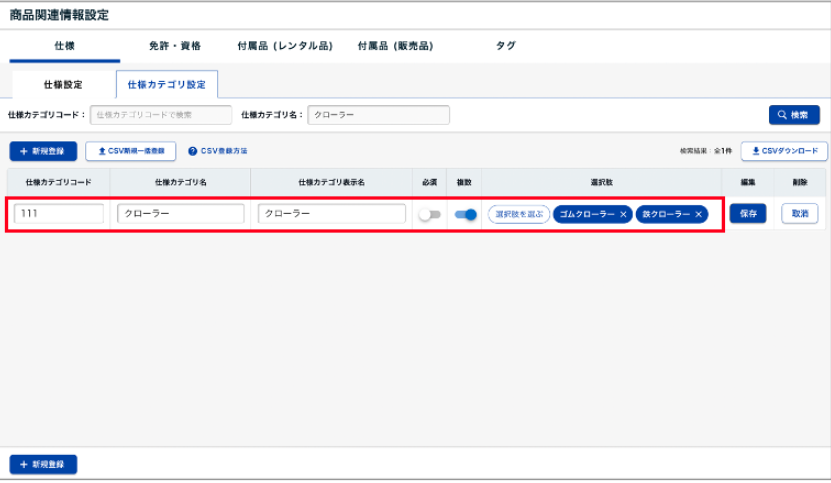
Task: Click the CSVダウンロード download button
Action: [x=784, y=151]
